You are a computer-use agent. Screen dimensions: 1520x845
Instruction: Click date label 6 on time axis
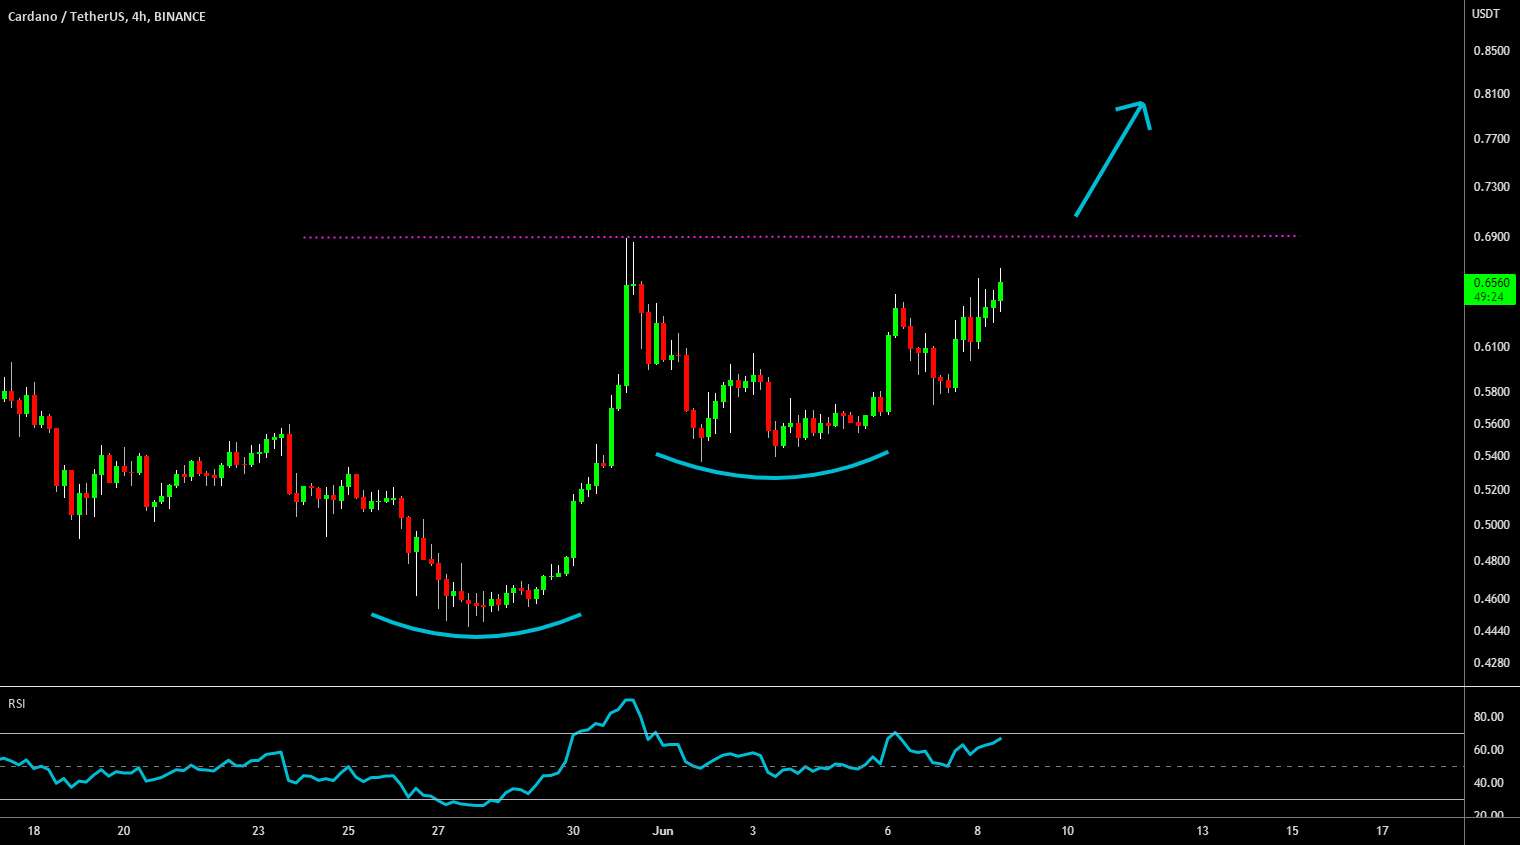click(888, 831)
